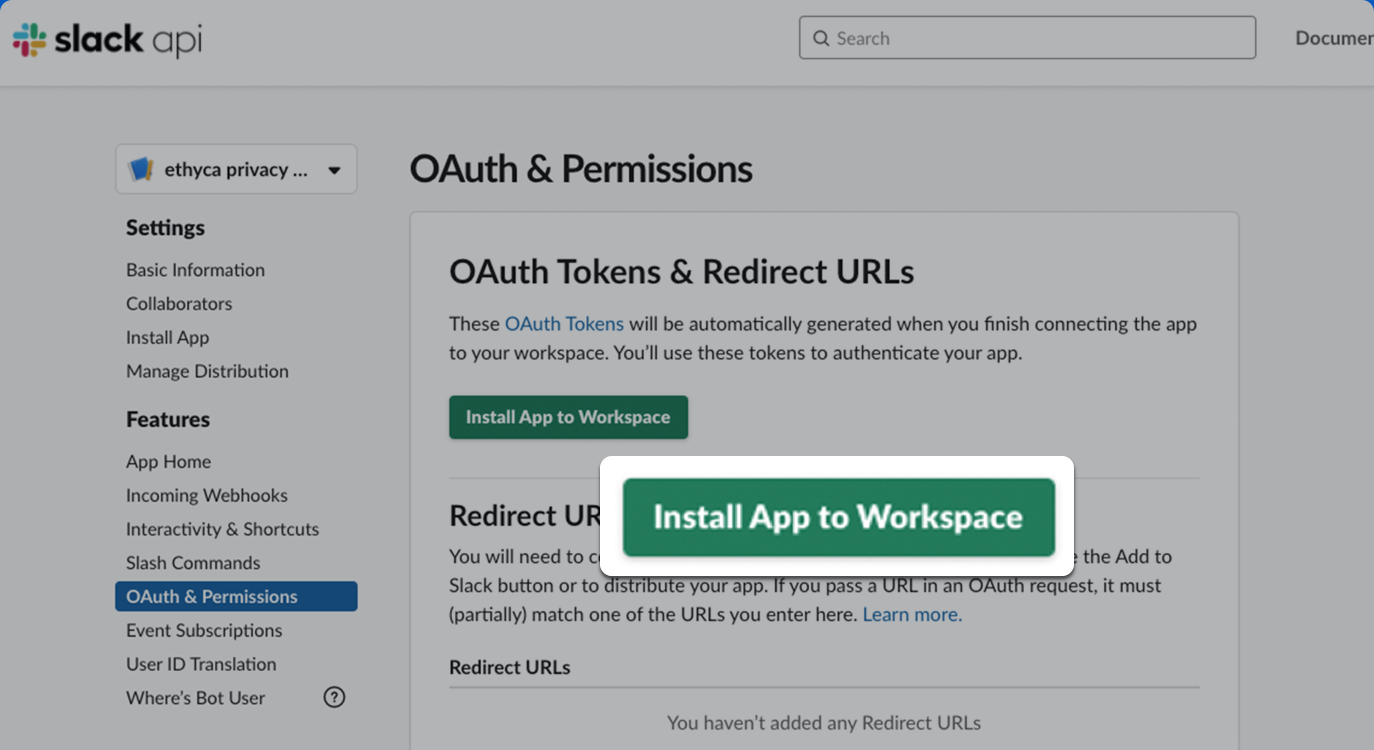Select OAuth & Permissions sidebar item
The height and width of the screenshot is (750, 1374).
coord(236,596)
